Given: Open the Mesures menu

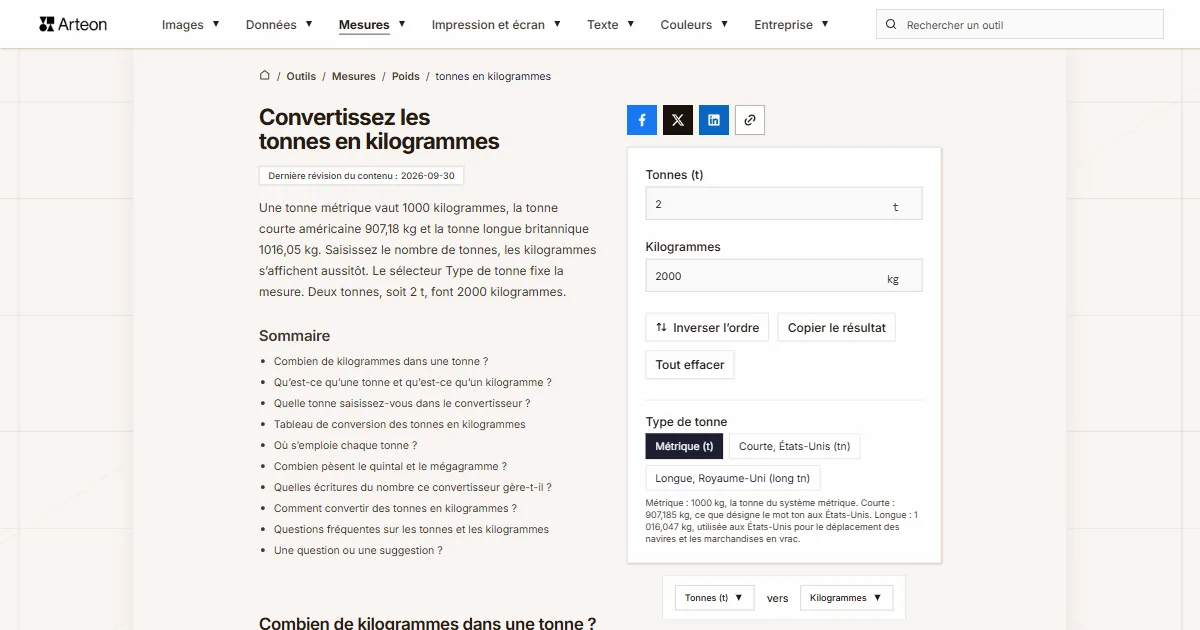Looking at the screenshot, I should click(372, 25).
